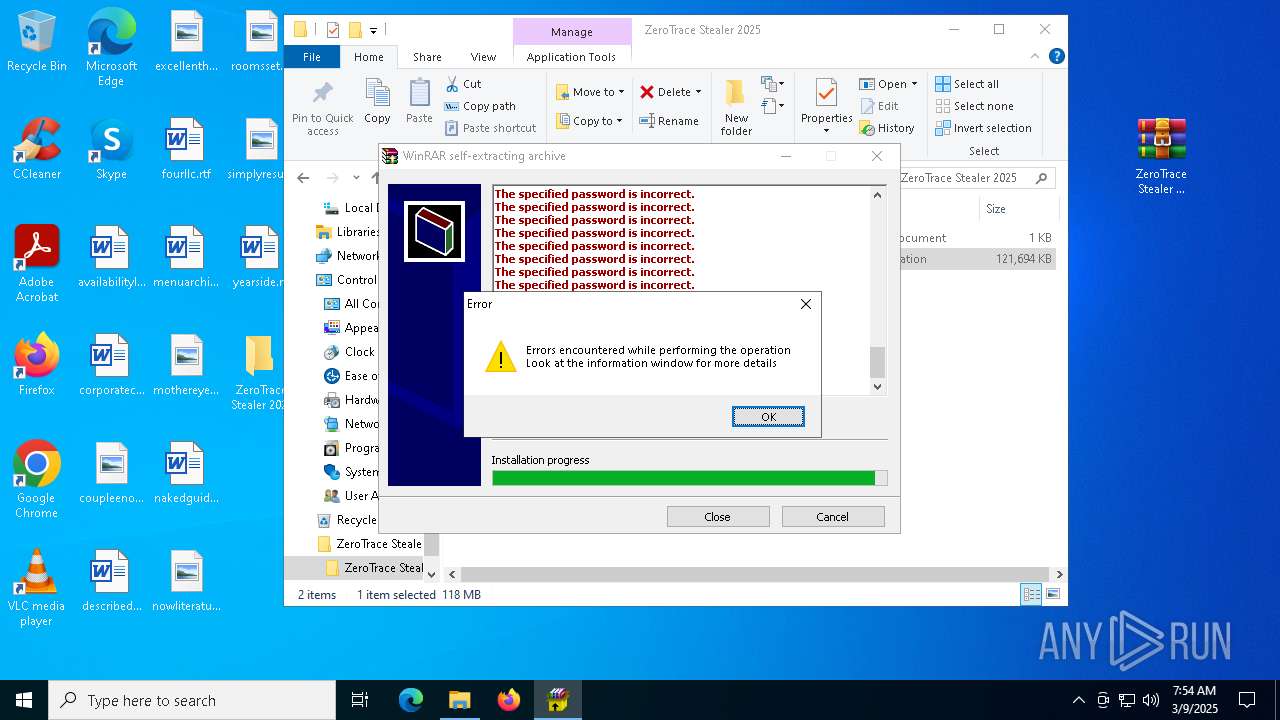
Task: Open Task View on taskbar
Action: (x=360, y=700)
